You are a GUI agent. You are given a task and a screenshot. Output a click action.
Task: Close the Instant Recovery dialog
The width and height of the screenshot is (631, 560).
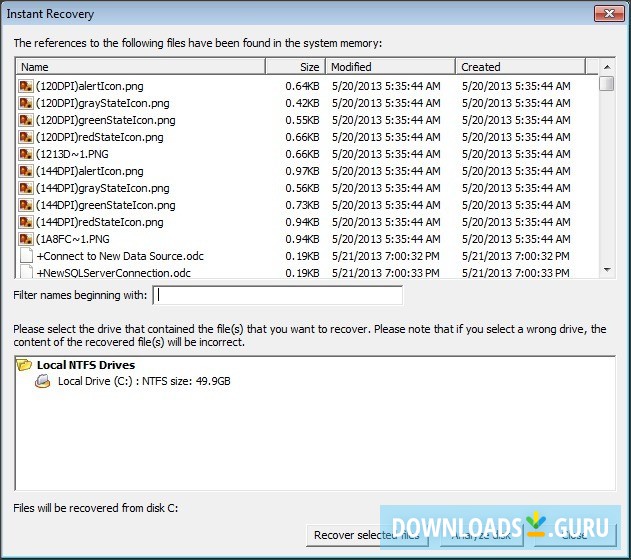[x=609, y=14]
